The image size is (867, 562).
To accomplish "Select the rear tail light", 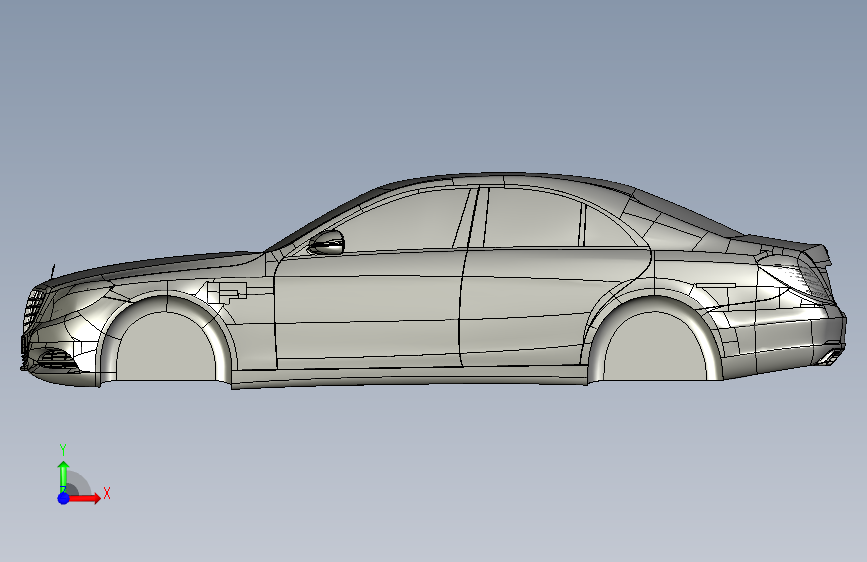I will pyautogui.click(x=796, y=279).
